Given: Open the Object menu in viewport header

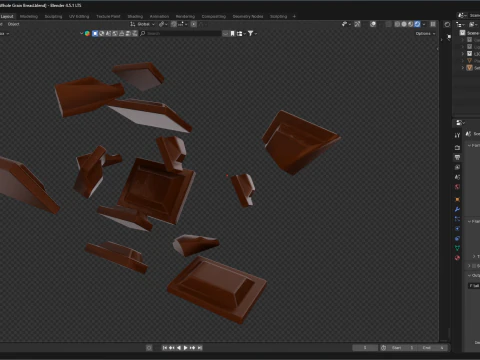Looking at the screenshot, I should point(14,24).
